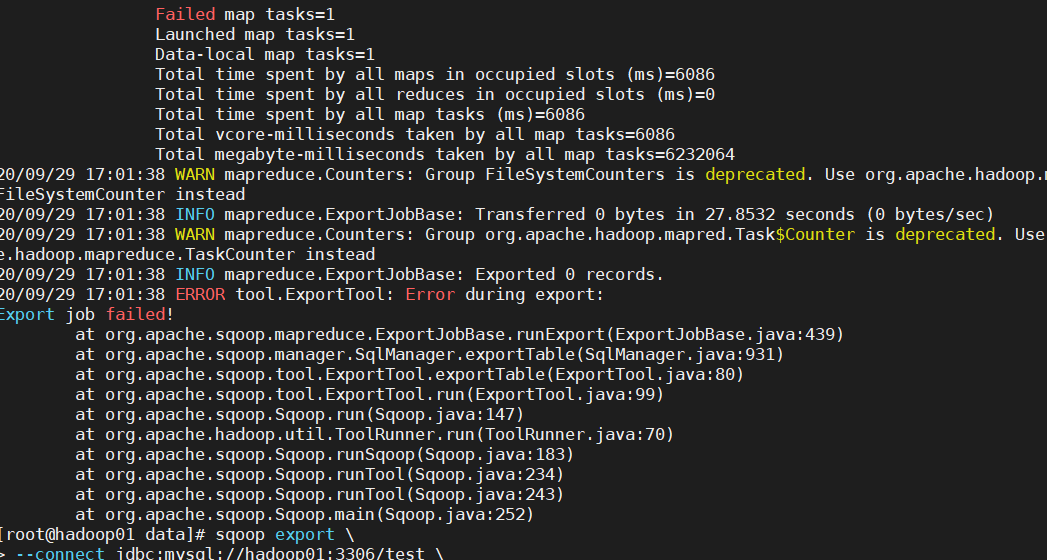Click 'FileSystemCounter instead' wrapped line
The height and width of the screenshot is (560, 1047).
point(123,194)
